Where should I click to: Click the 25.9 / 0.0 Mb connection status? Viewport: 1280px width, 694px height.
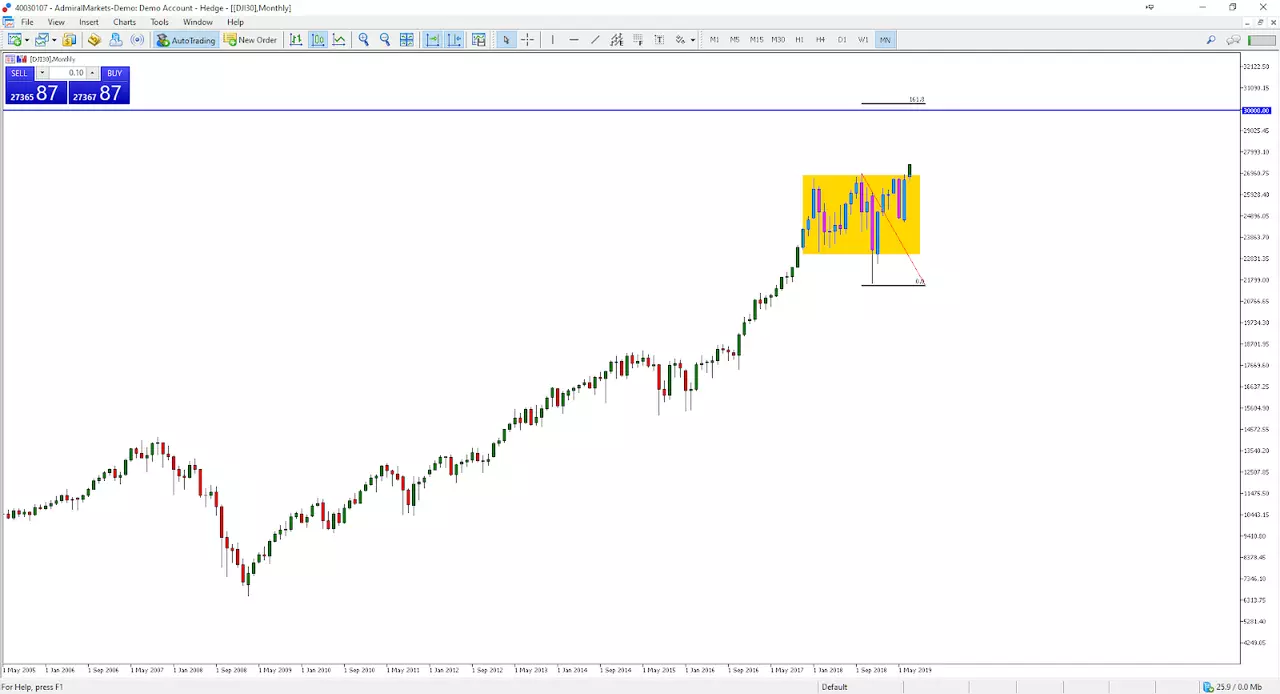pyautogui.click(x=1233, y=687)
